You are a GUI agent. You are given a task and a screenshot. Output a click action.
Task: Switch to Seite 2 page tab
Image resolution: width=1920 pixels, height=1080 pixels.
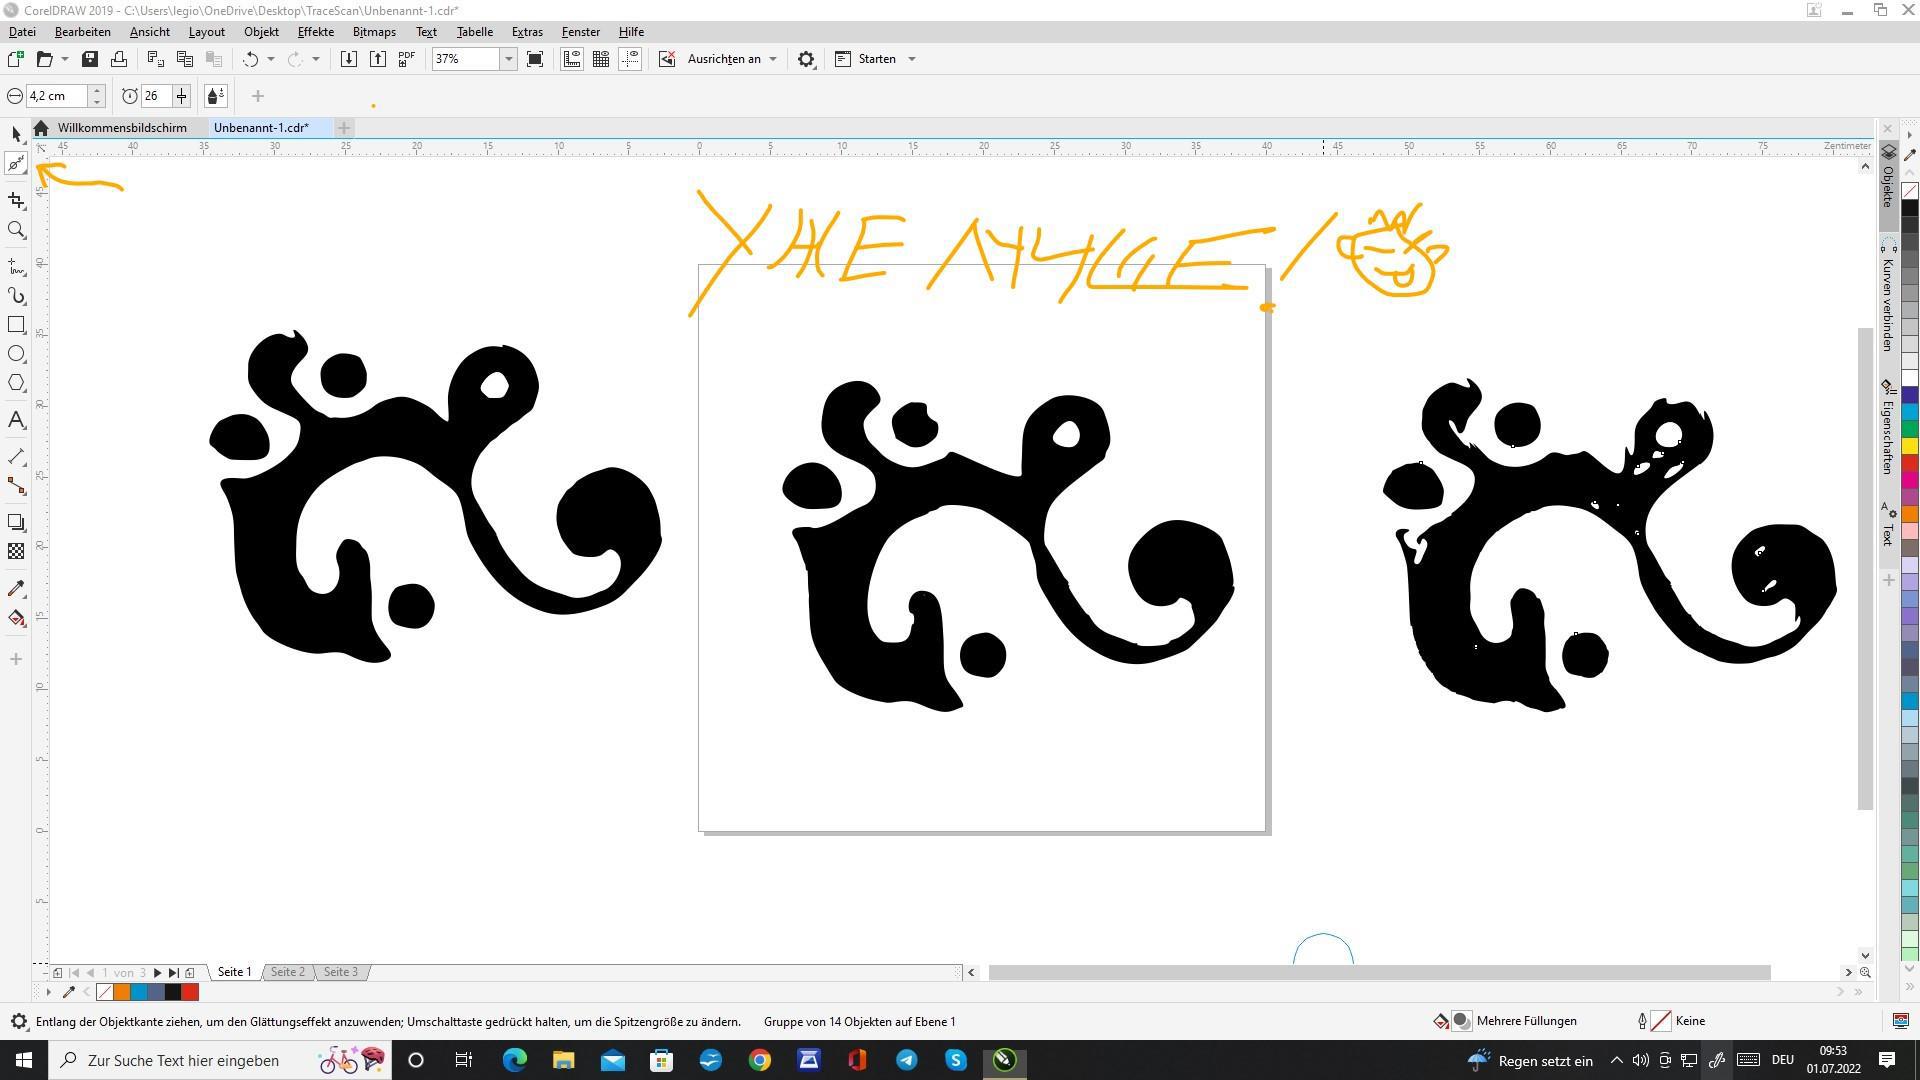pyautogui.click(x=288, y=972)
